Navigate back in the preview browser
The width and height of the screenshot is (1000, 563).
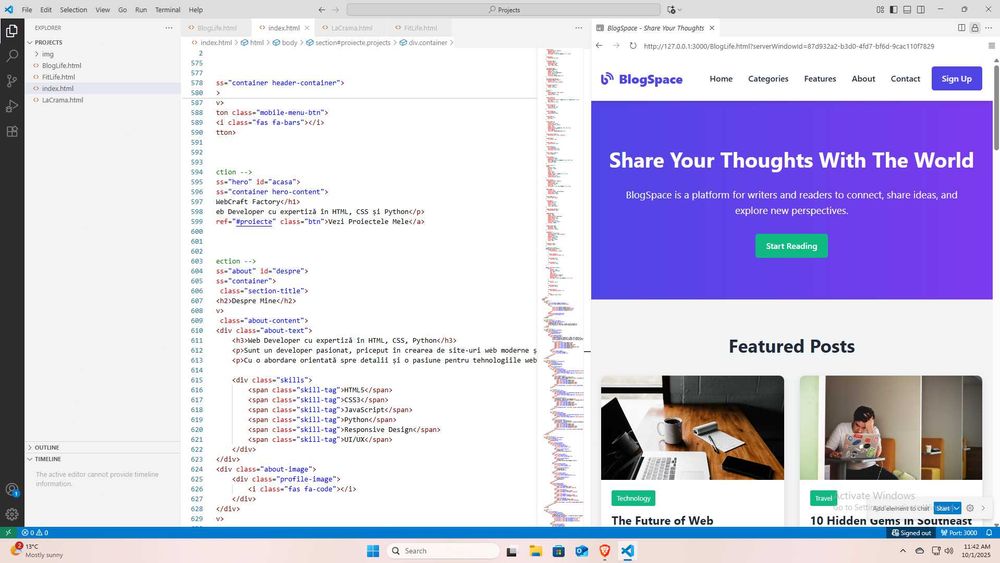(x=599, y=46)
